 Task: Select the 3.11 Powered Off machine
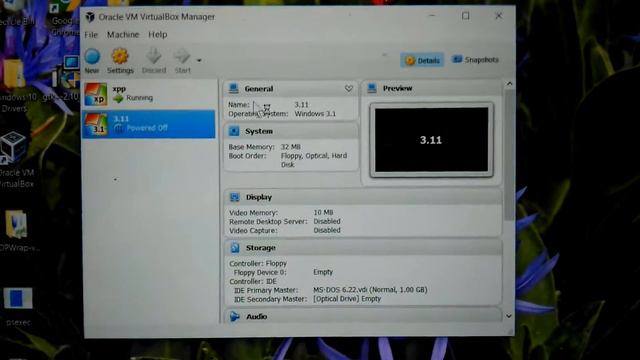tap(149, 124)
